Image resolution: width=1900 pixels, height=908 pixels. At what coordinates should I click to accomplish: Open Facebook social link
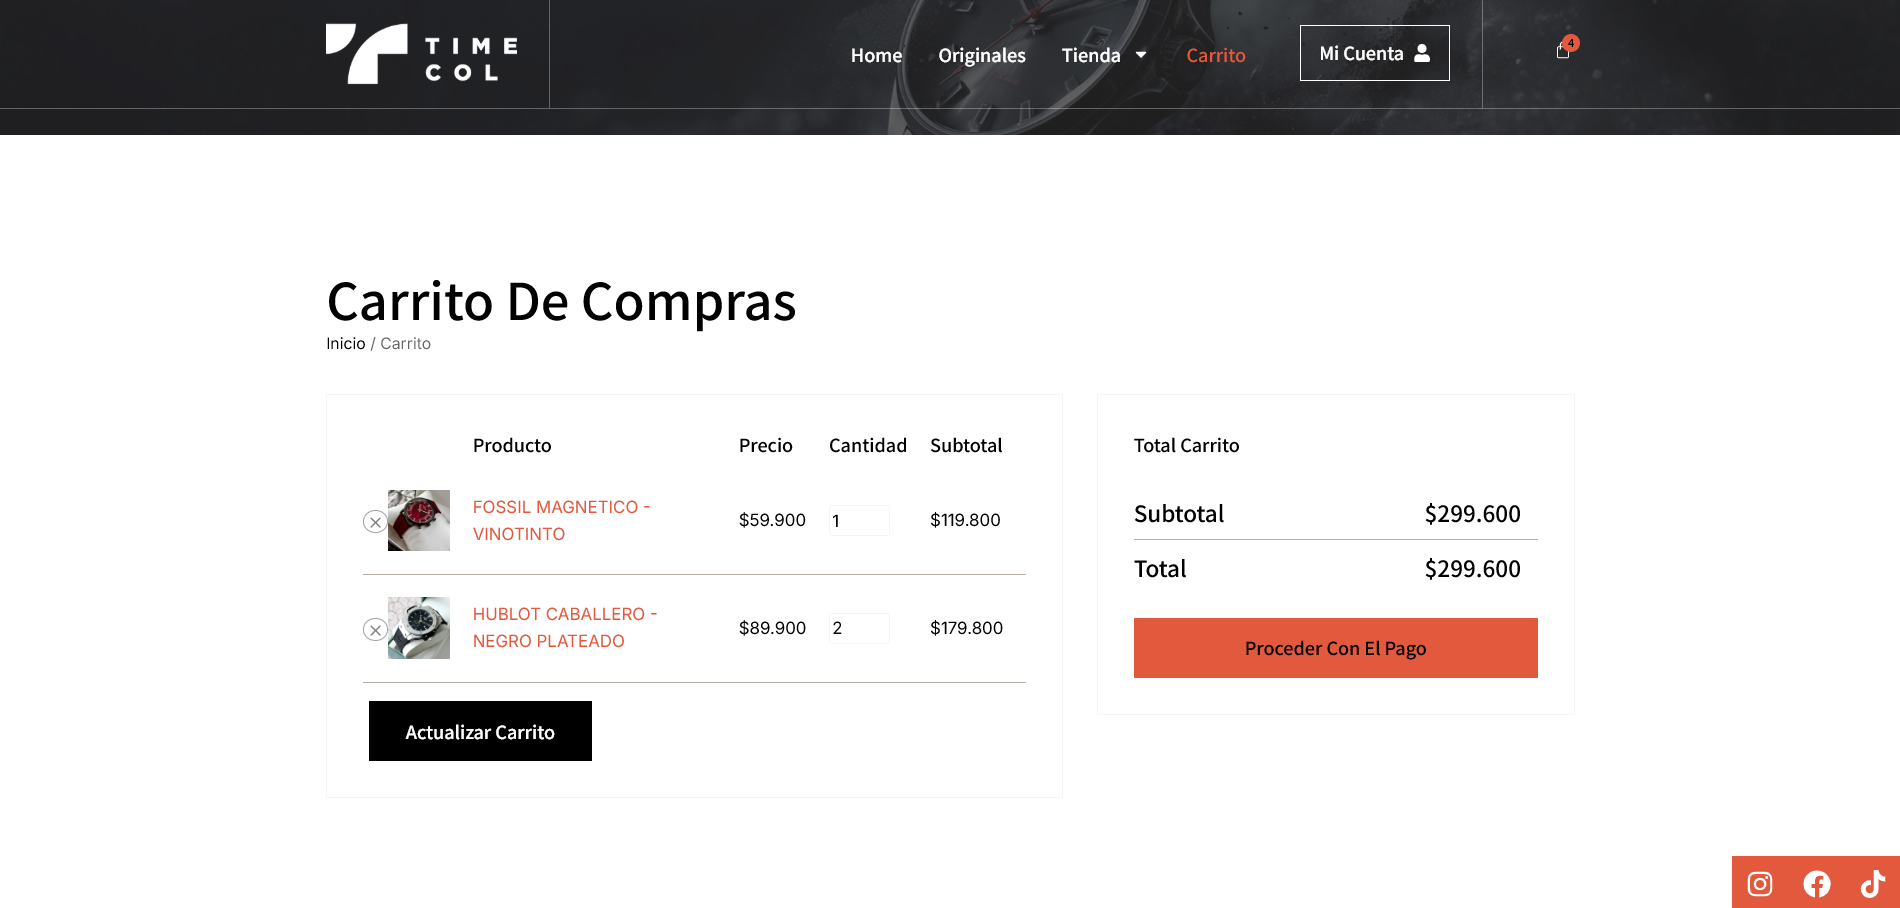[1817, 884]
